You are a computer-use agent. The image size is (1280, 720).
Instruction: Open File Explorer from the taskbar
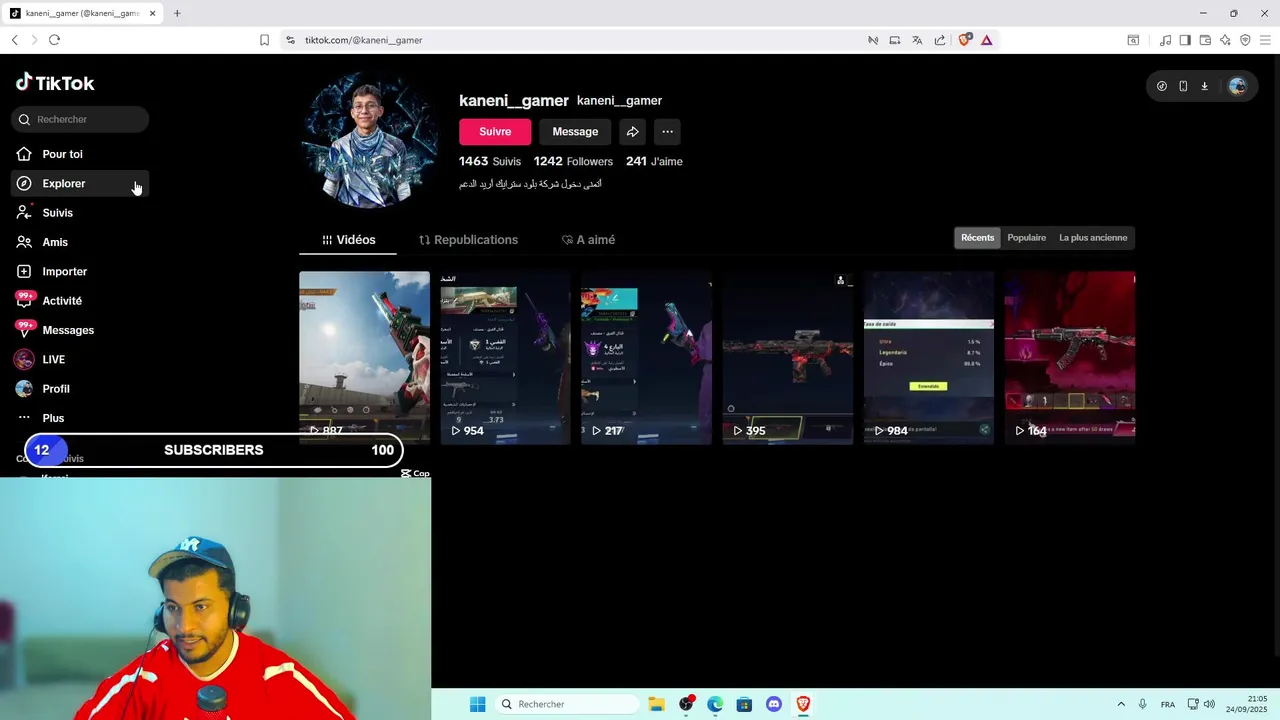(x=657, y=704)
